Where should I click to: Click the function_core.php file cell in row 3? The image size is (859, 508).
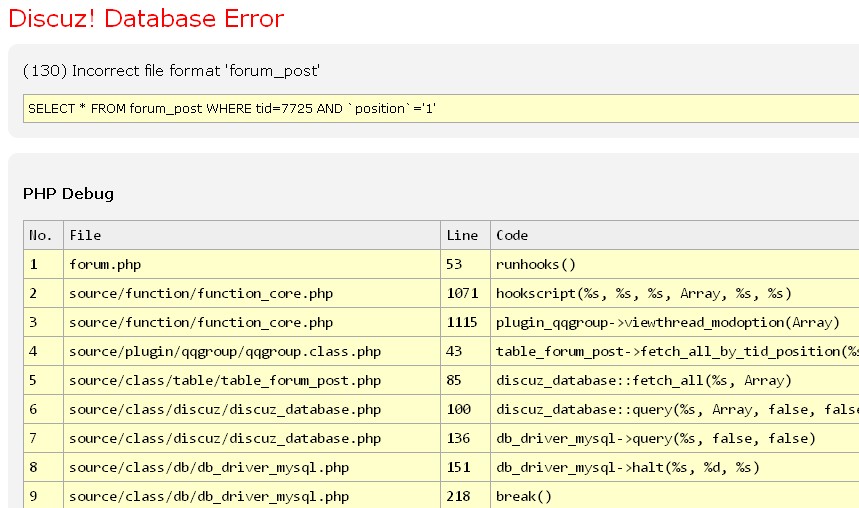point(252,322)
